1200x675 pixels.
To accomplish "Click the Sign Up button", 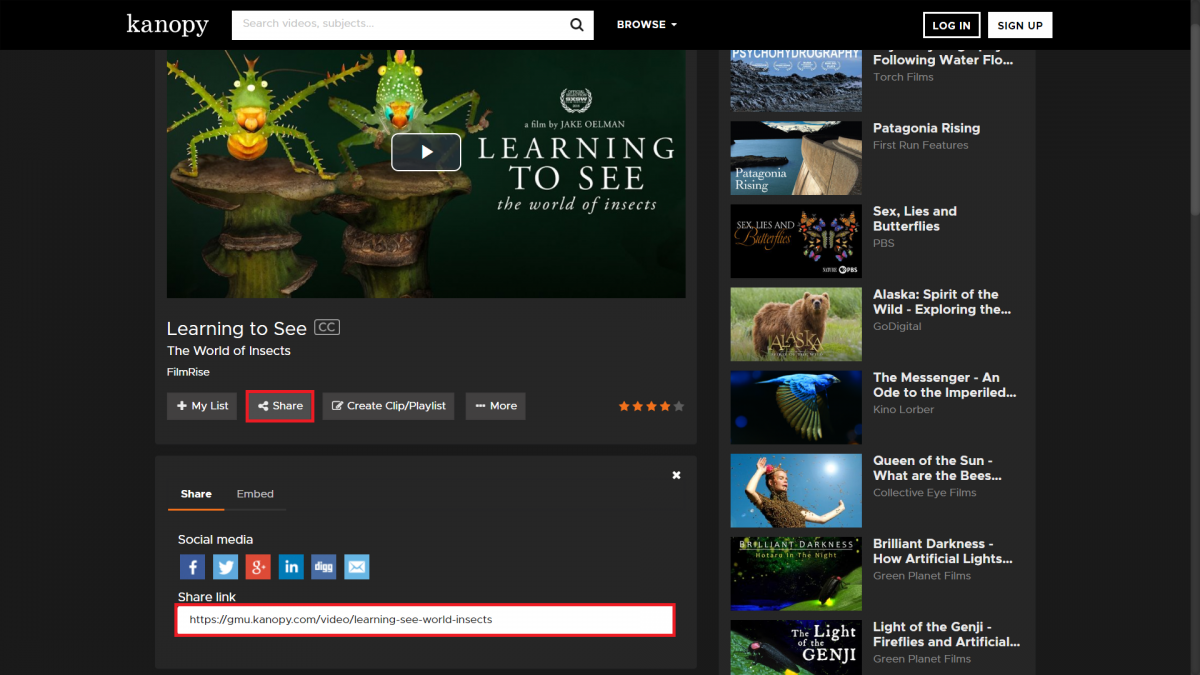I will 1019,26.
